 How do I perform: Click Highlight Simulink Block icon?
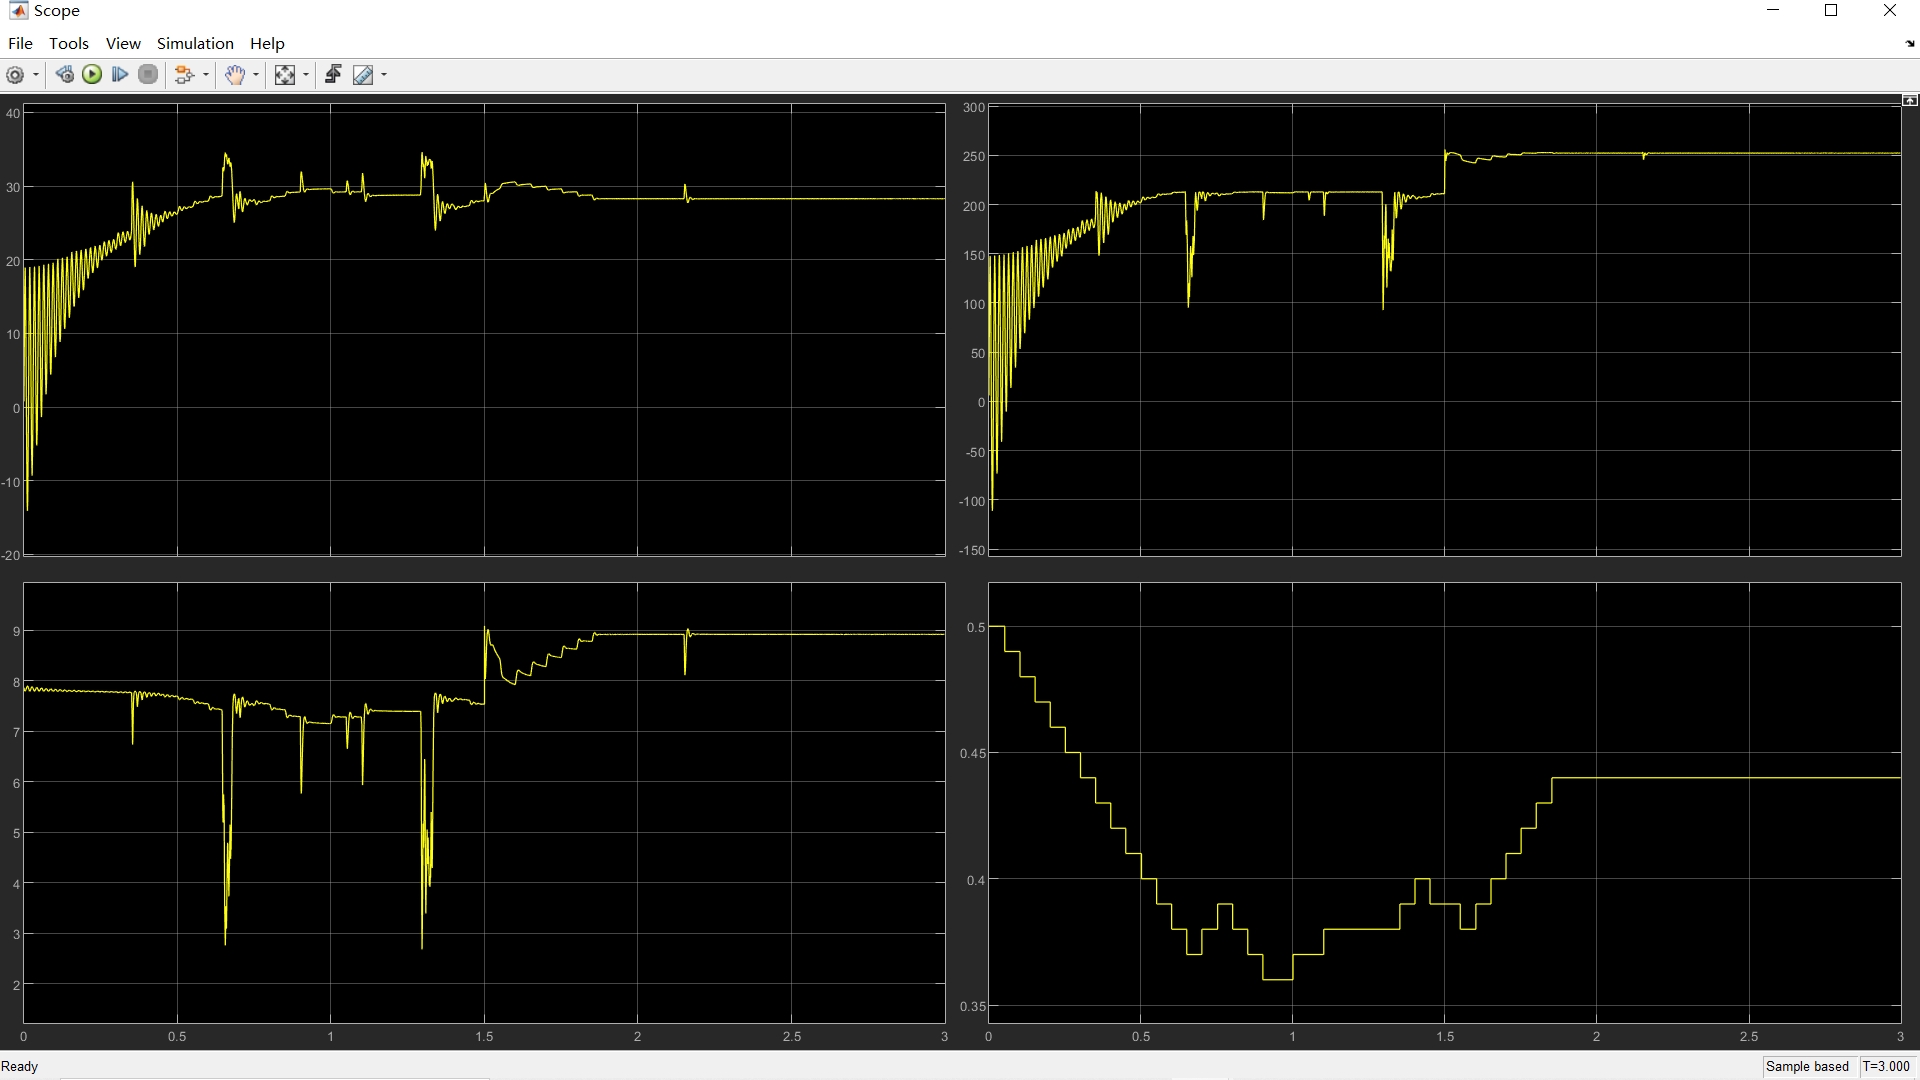click(x=184, y=75)
